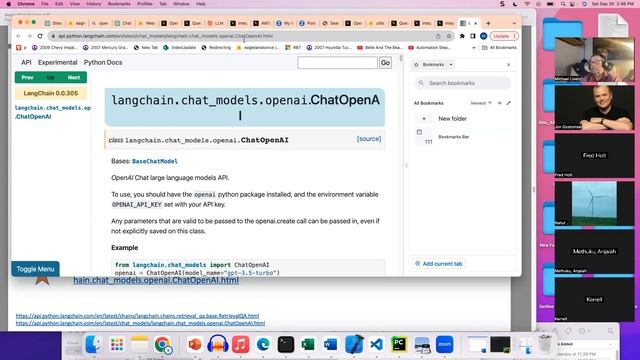
Task: Click the Toggle Menu button
Action: click(x=36, y=269)
